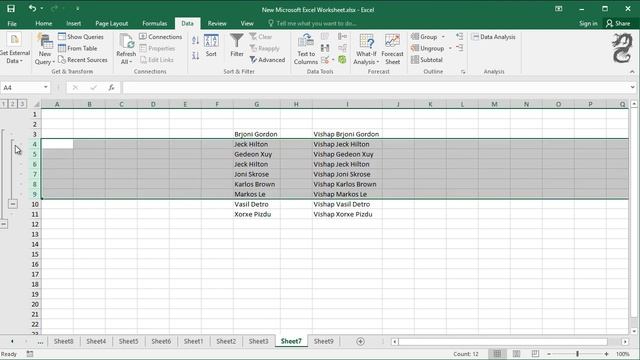This screenshot has width=640, height=360.
Task: Expand the Ungroup dropdown arrow
Action: (x=450, y=48)
